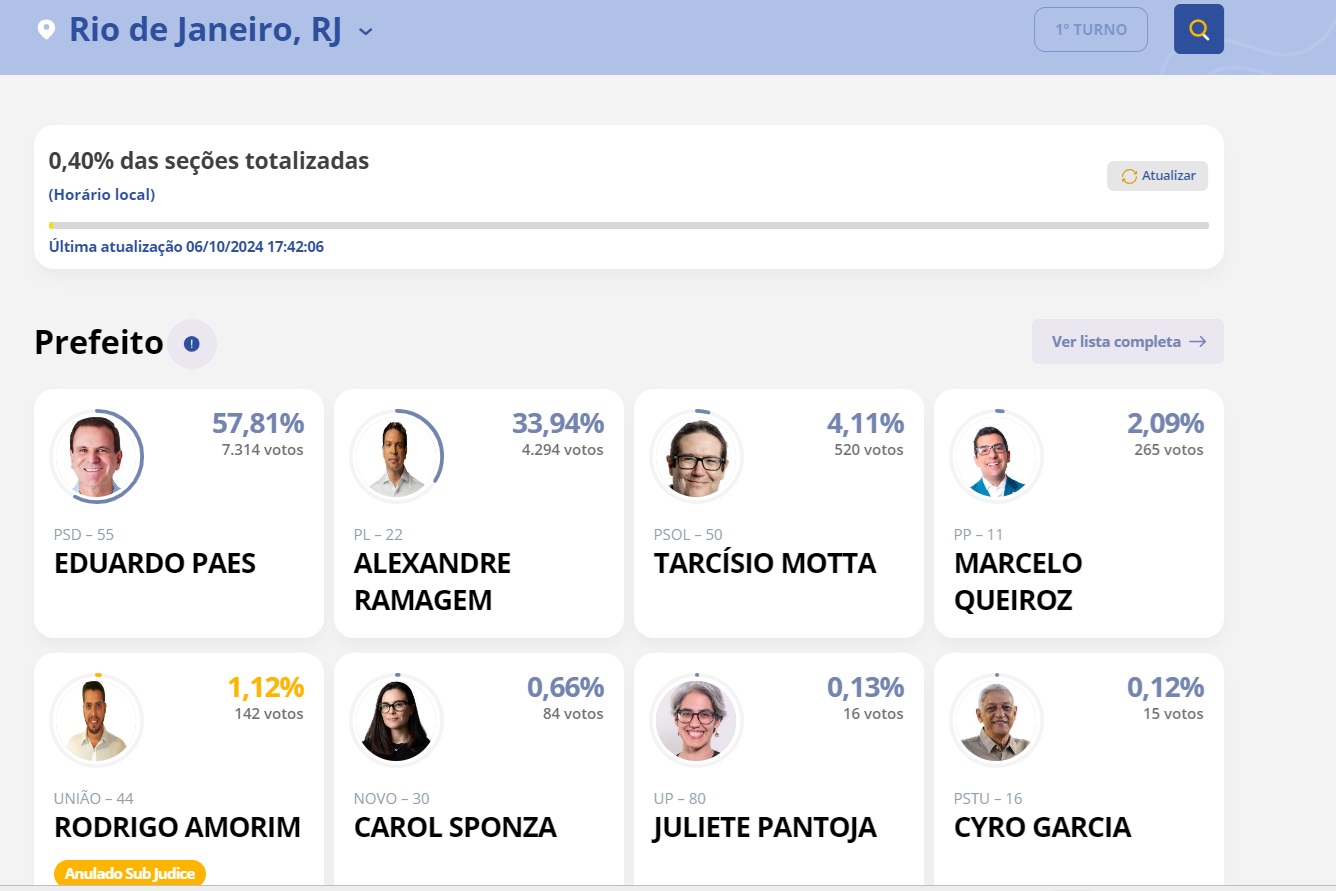Click the refresh arrows icon in Atualizar

1129,176
